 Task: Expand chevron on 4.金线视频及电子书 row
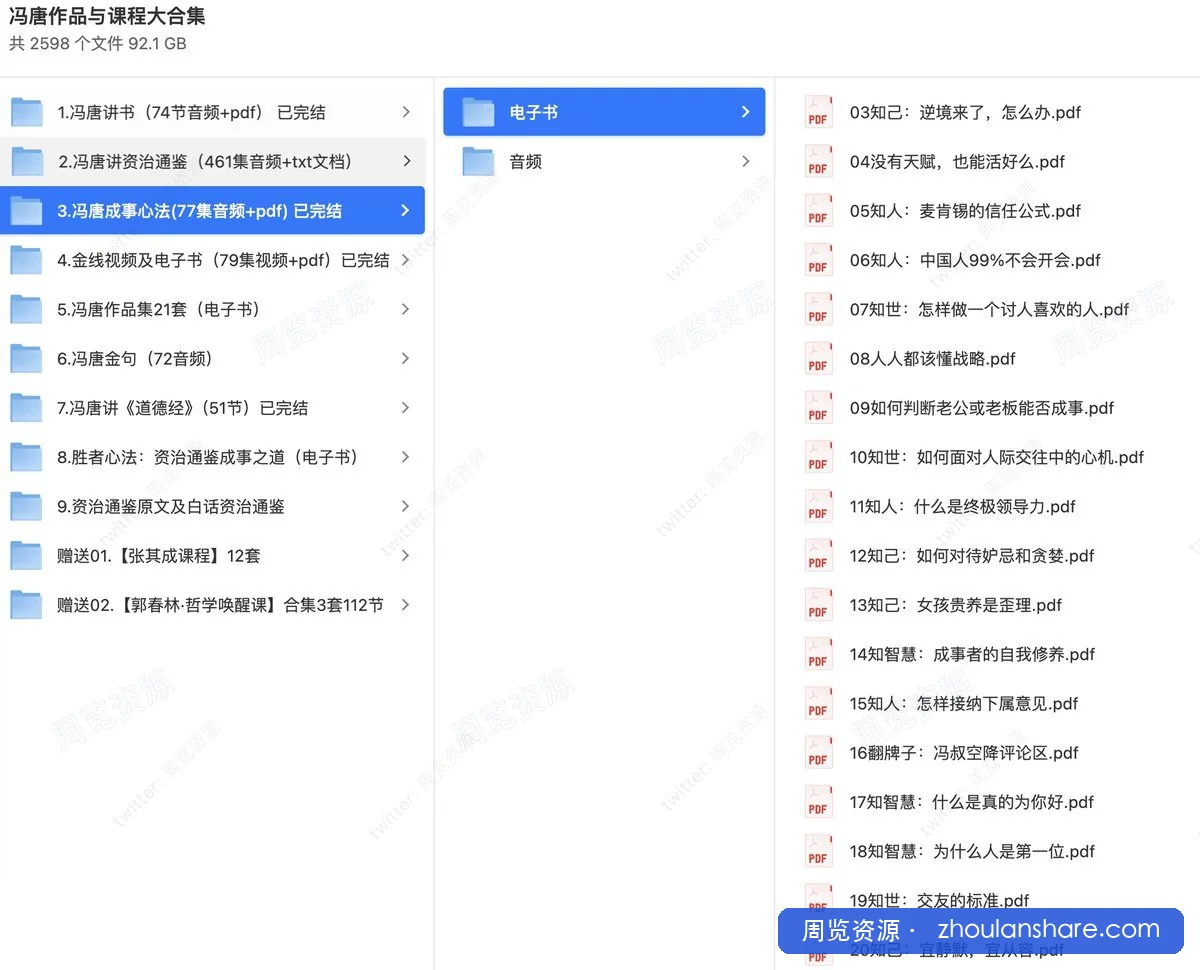point(405,260)
